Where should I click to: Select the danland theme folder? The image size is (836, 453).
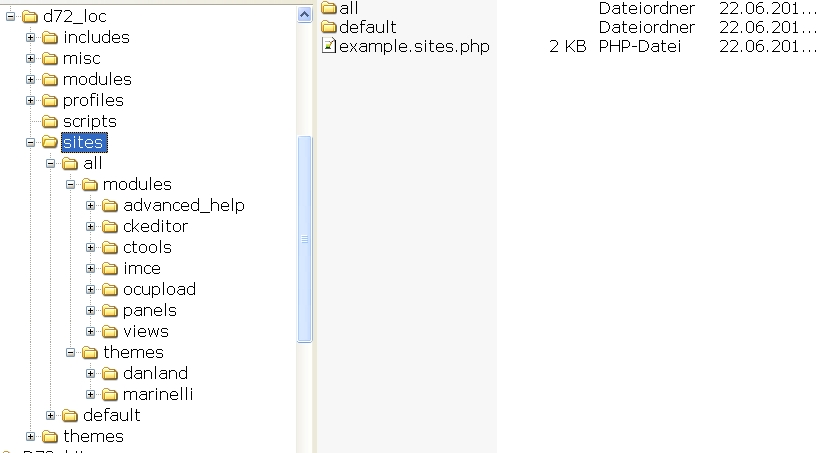155,374
